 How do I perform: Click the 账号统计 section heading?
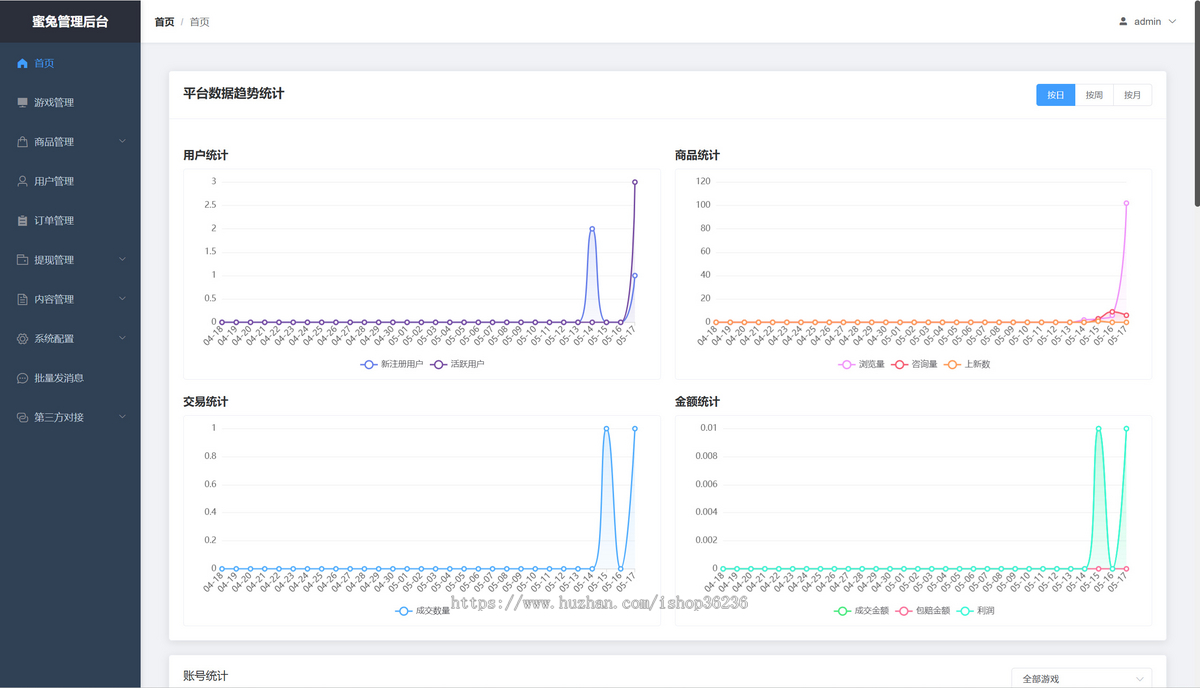pyautogui.click(x=205, y=677)
